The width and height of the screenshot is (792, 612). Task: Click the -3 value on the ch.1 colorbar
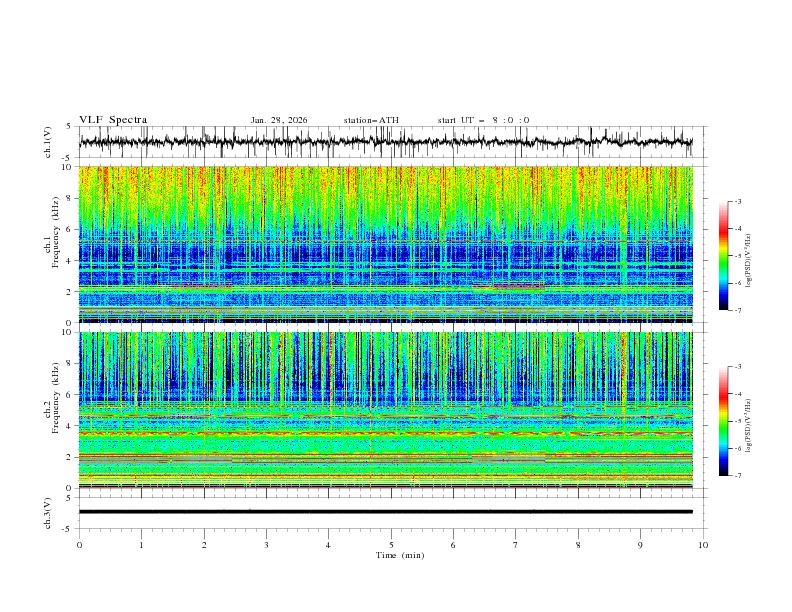737,202
